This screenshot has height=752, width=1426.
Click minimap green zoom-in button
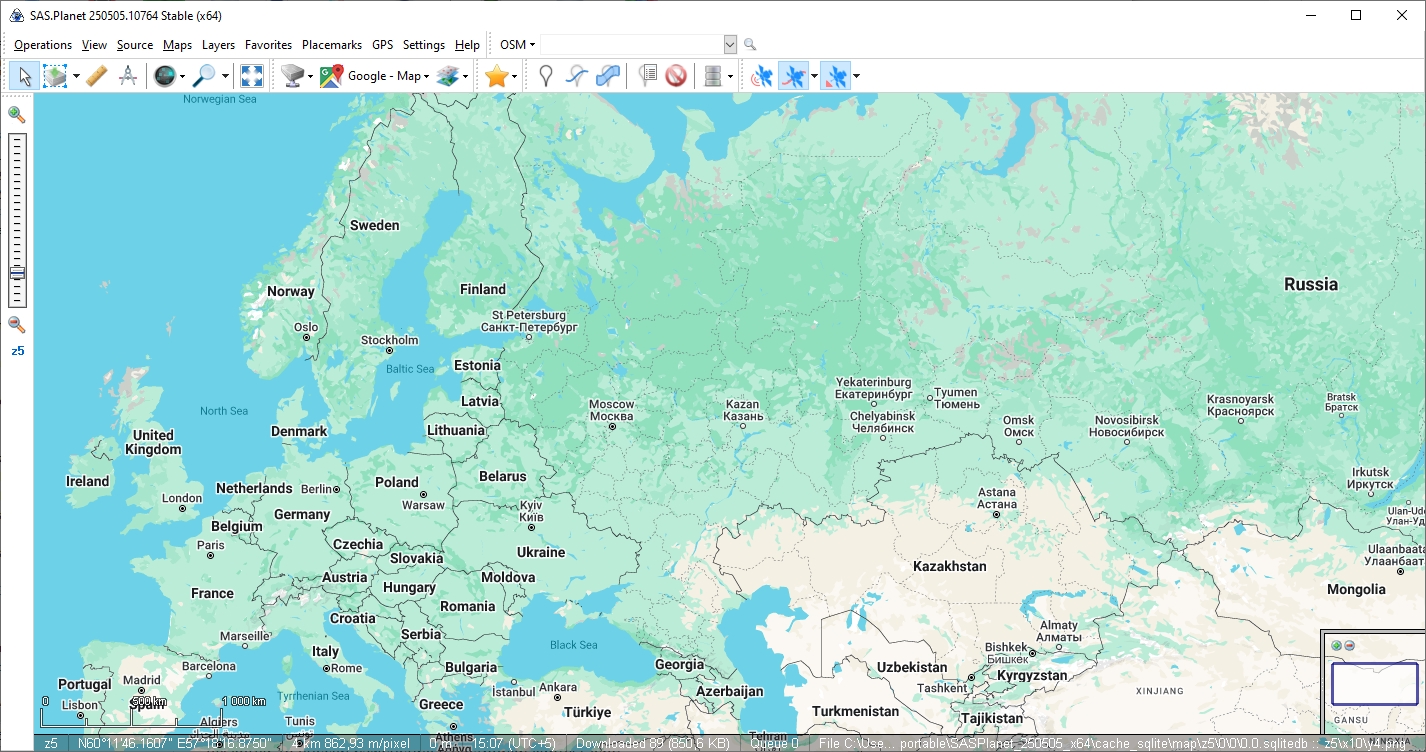1336,645
